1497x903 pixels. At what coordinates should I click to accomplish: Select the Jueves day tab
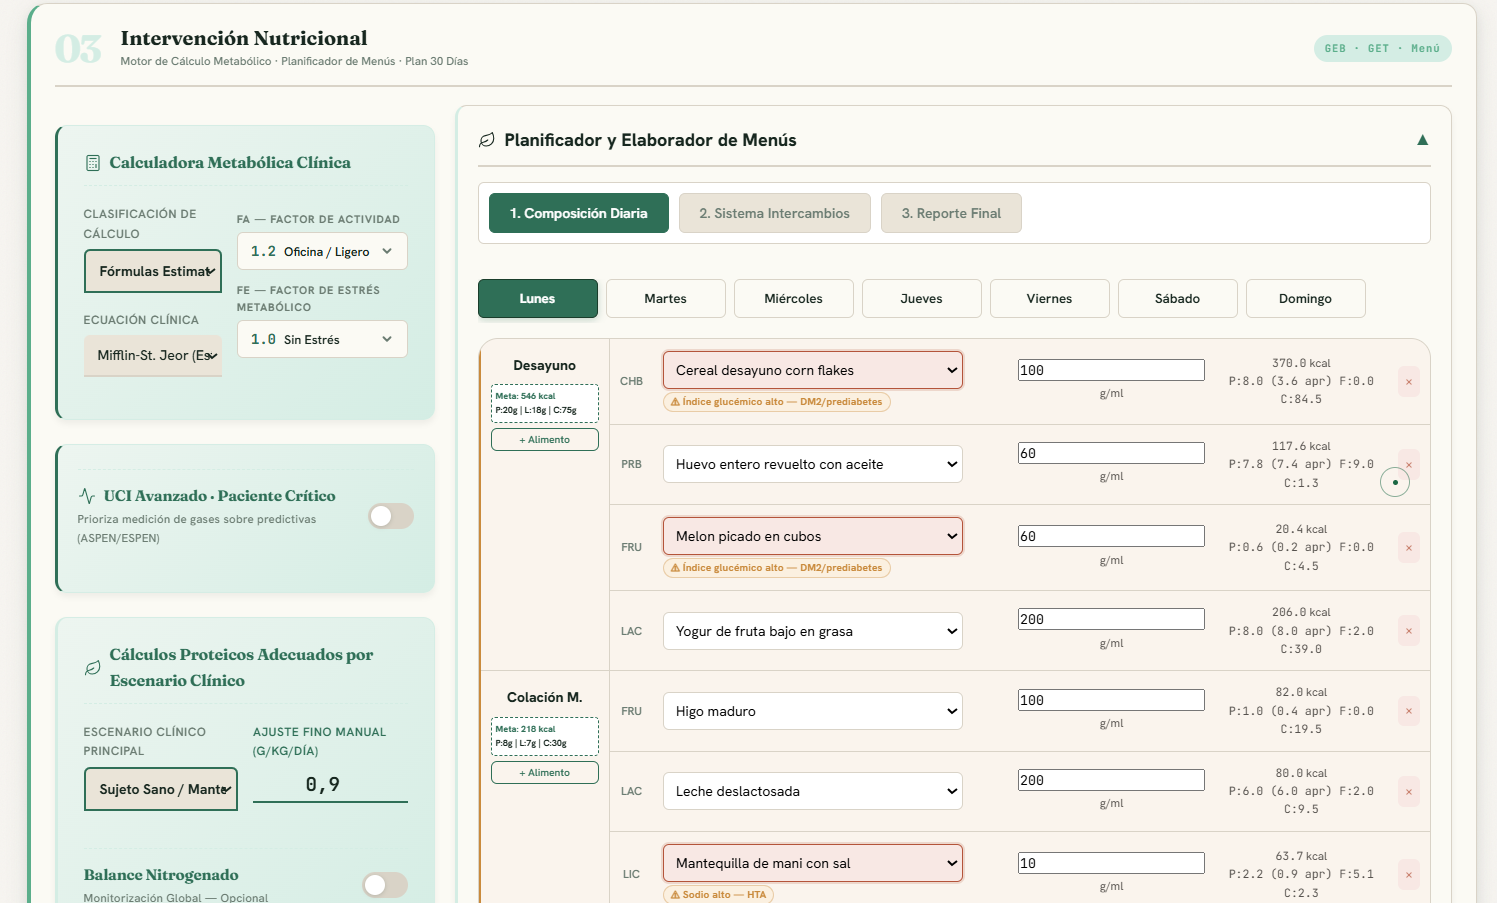[x=922, y=298]
